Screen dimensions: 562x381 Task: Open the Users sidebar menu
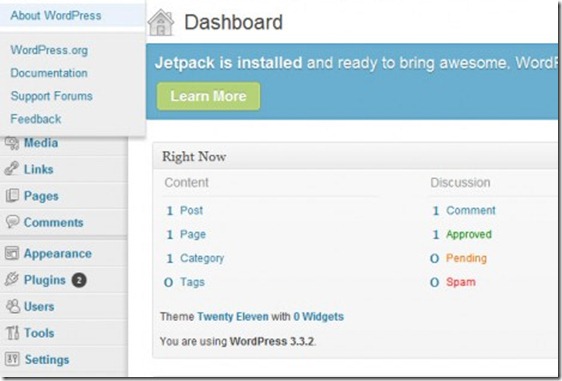click(39, 307)
